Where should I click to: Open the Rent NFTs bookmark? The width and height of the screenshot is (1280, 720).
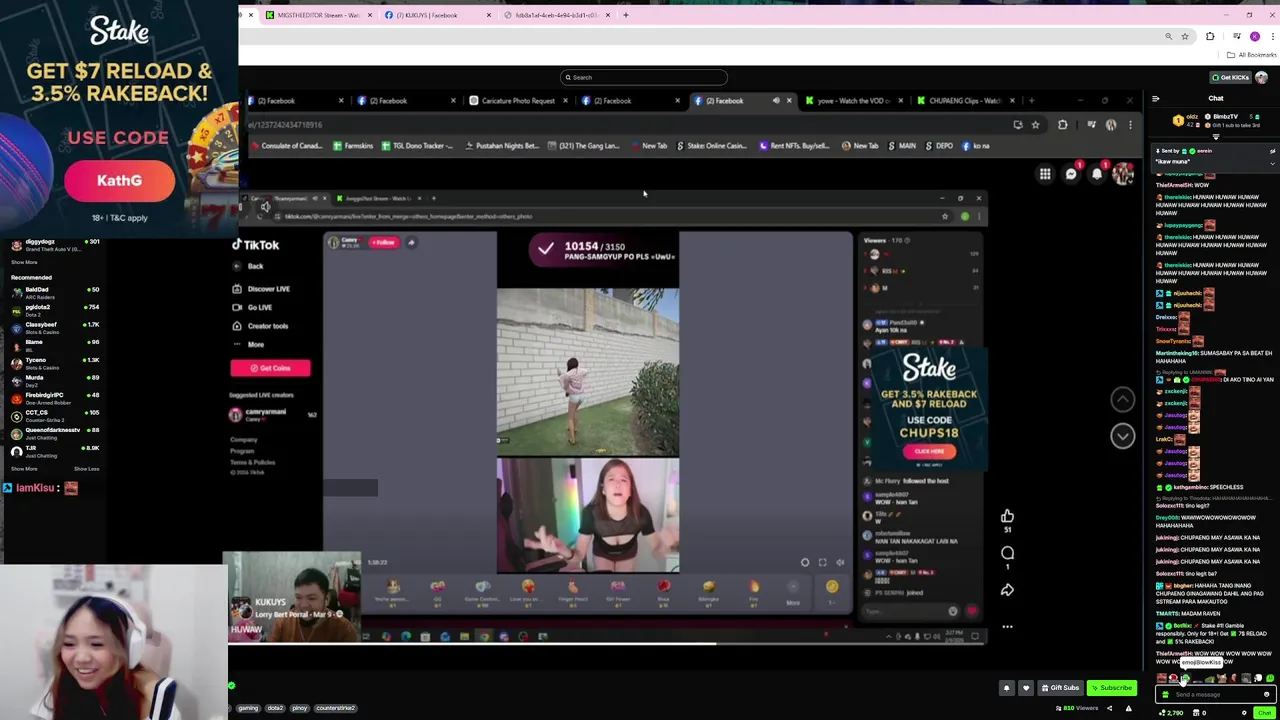pyautogui.click(x=794, y=146)
